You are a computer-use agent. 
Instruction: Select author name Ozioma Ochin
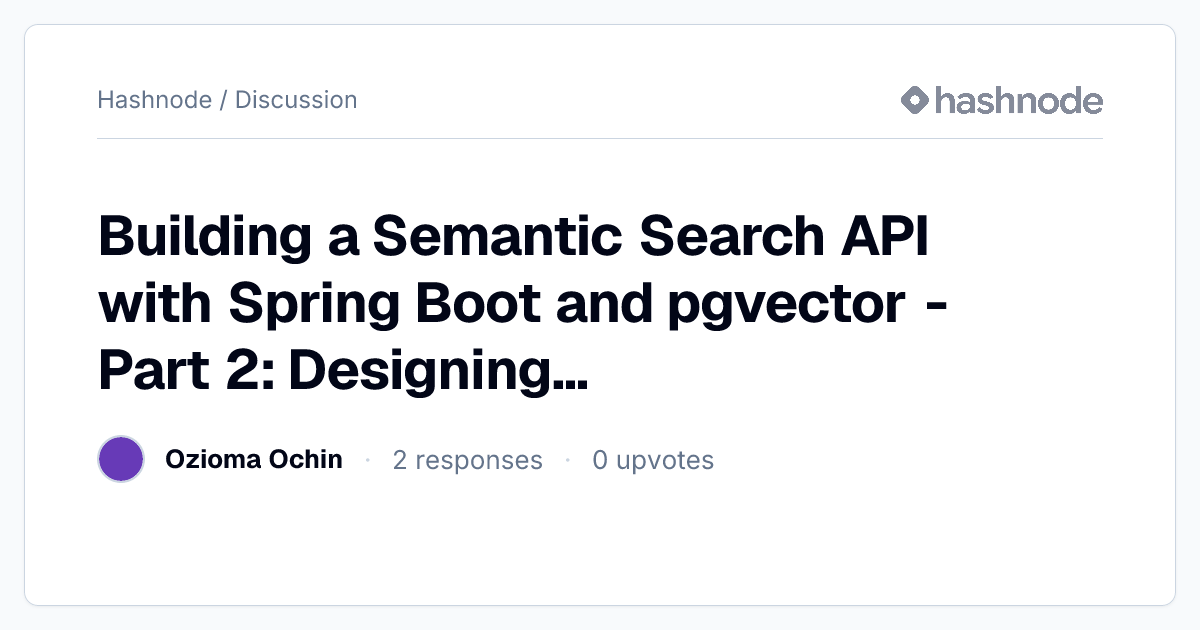pos(254,460)
